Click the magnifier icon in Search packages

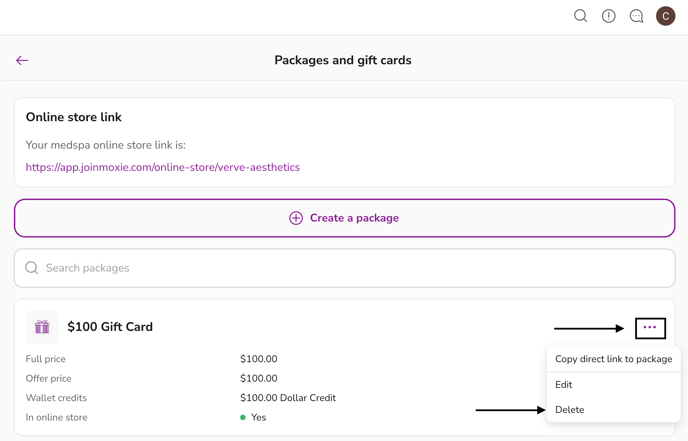[32, 268]
